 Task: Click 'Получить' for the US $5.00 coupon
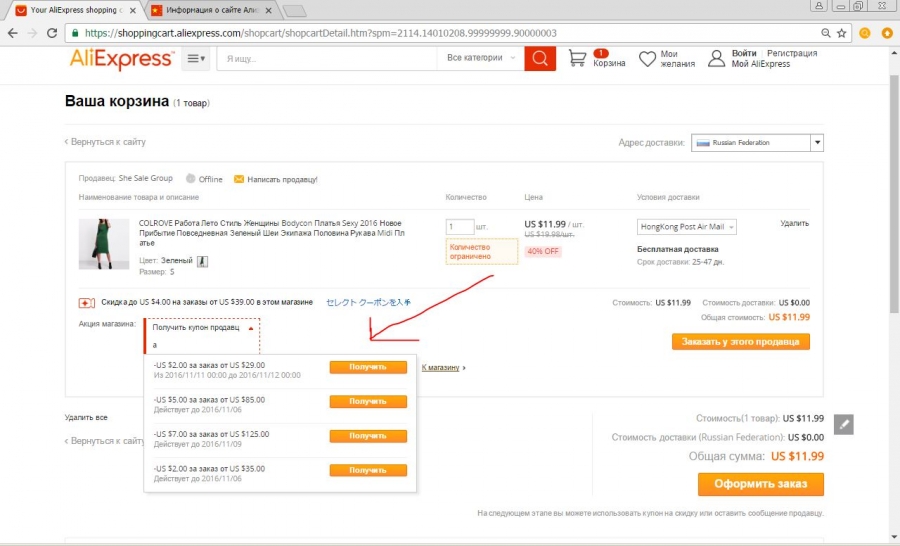368,401
